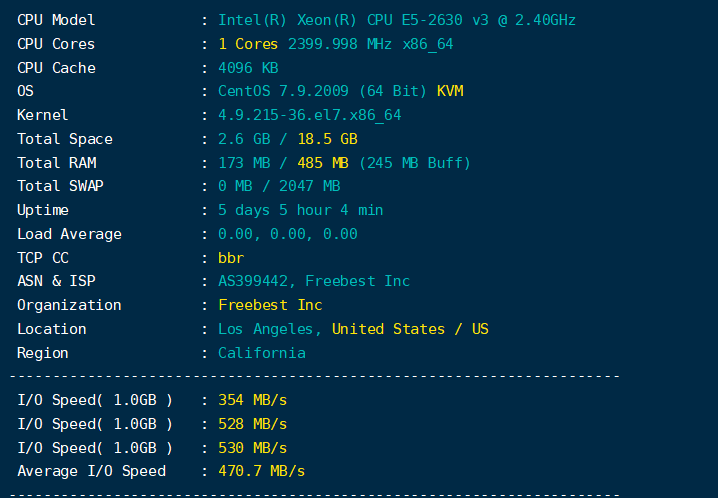Select the 354 MB/s I/O speed result
This screenshot has width=718, height=498.
point(252,400)
